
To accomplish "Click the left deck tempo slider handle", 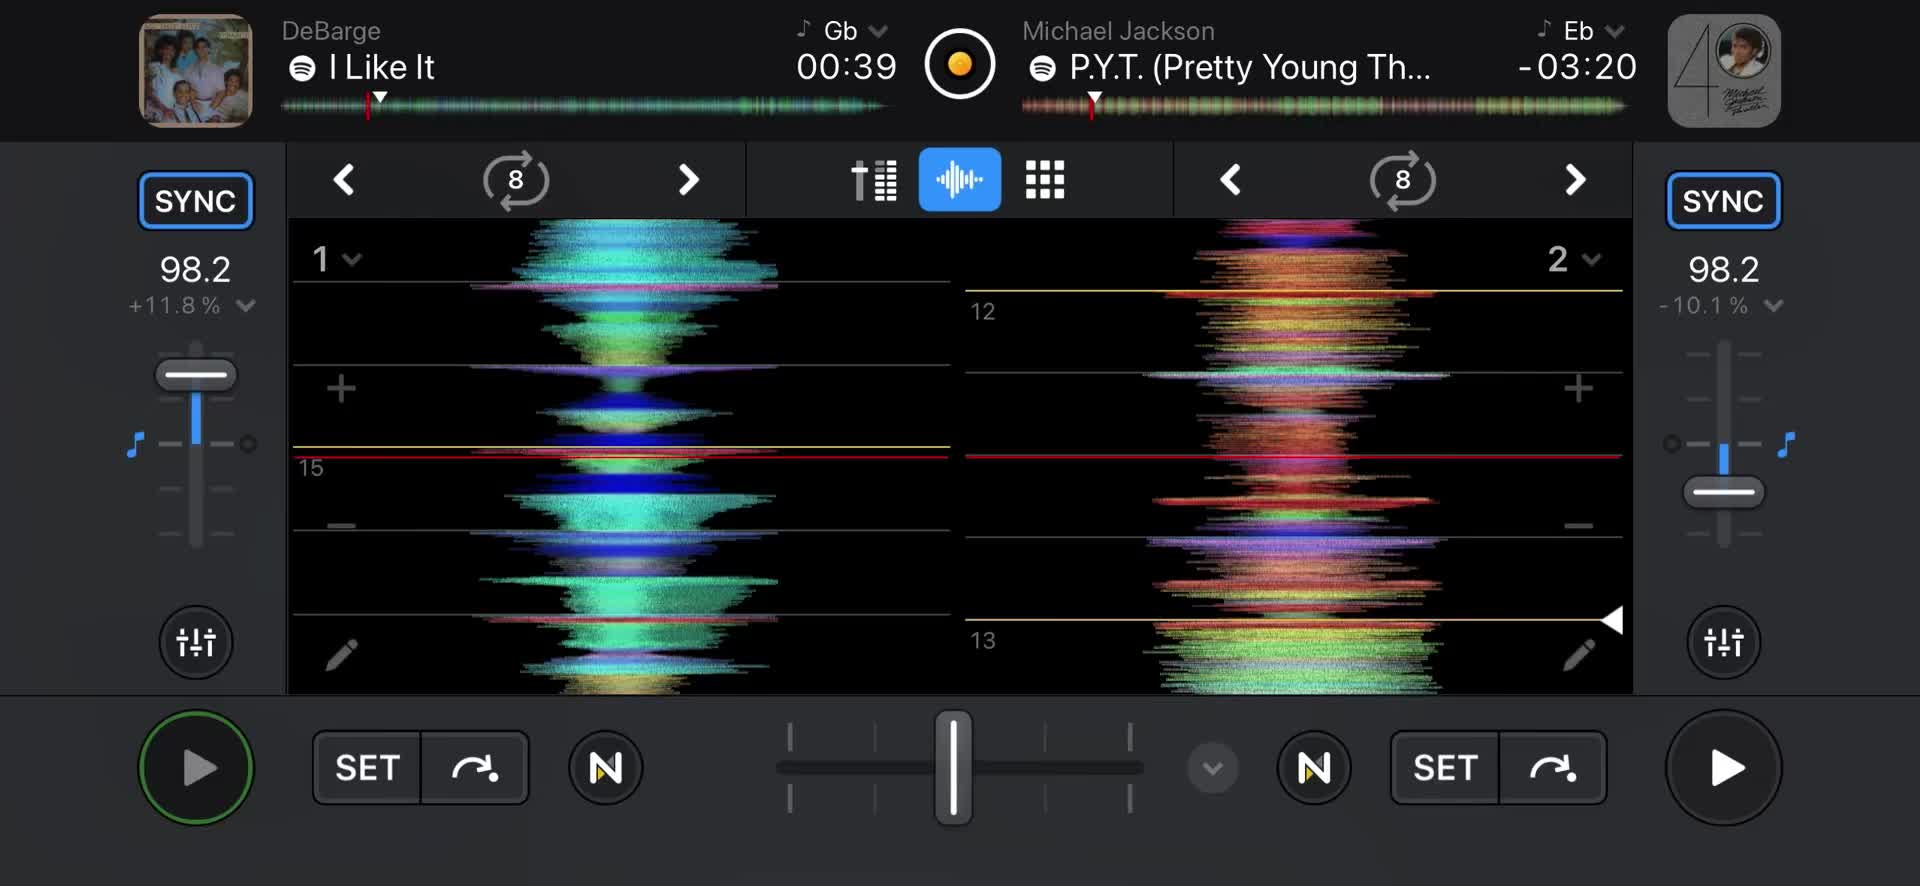I will tap(196, 375).
